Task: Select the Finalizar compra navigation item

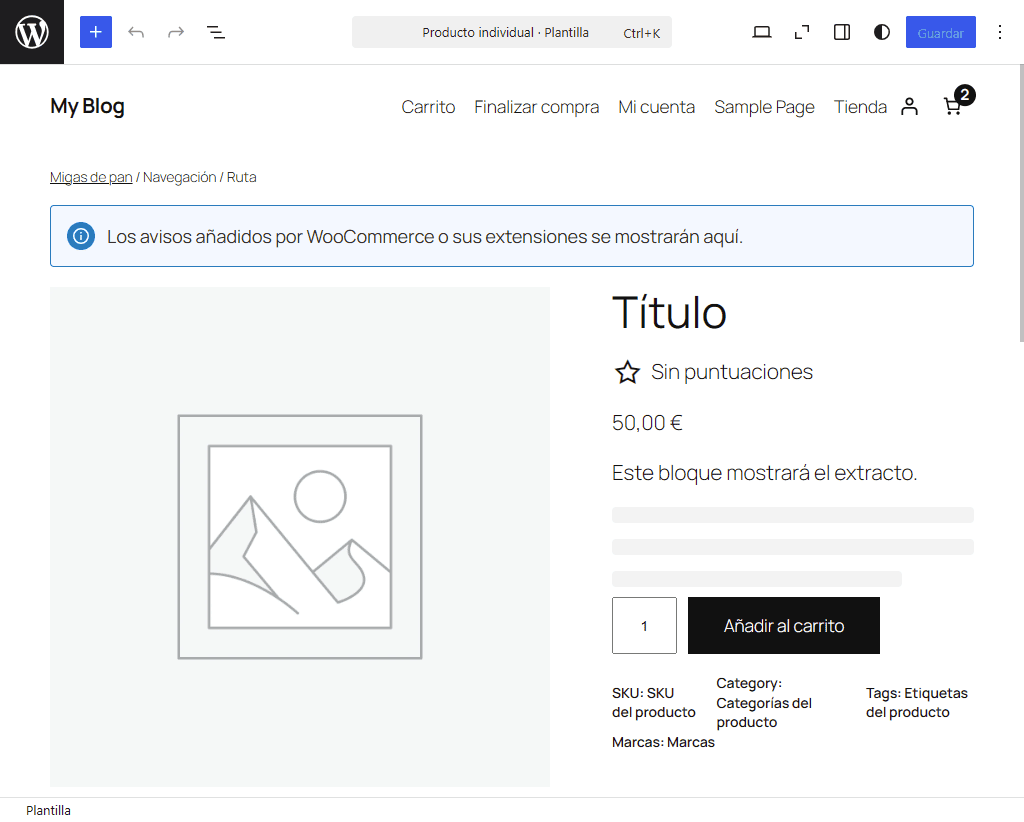Action: [x=537, y=107]
